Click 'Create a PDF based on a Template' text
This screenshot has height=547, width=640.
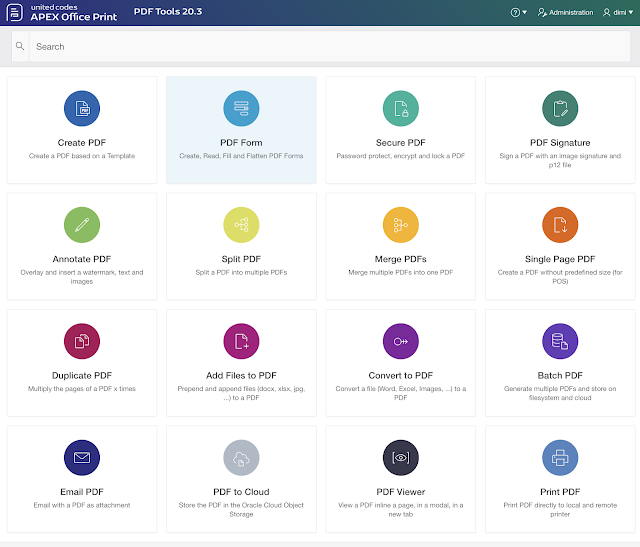(x=82, y=156)
